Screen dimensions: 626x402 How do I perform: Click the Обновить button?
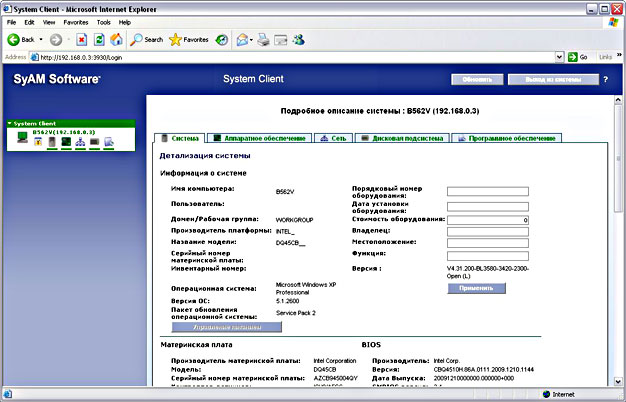(x=477, y=79)
